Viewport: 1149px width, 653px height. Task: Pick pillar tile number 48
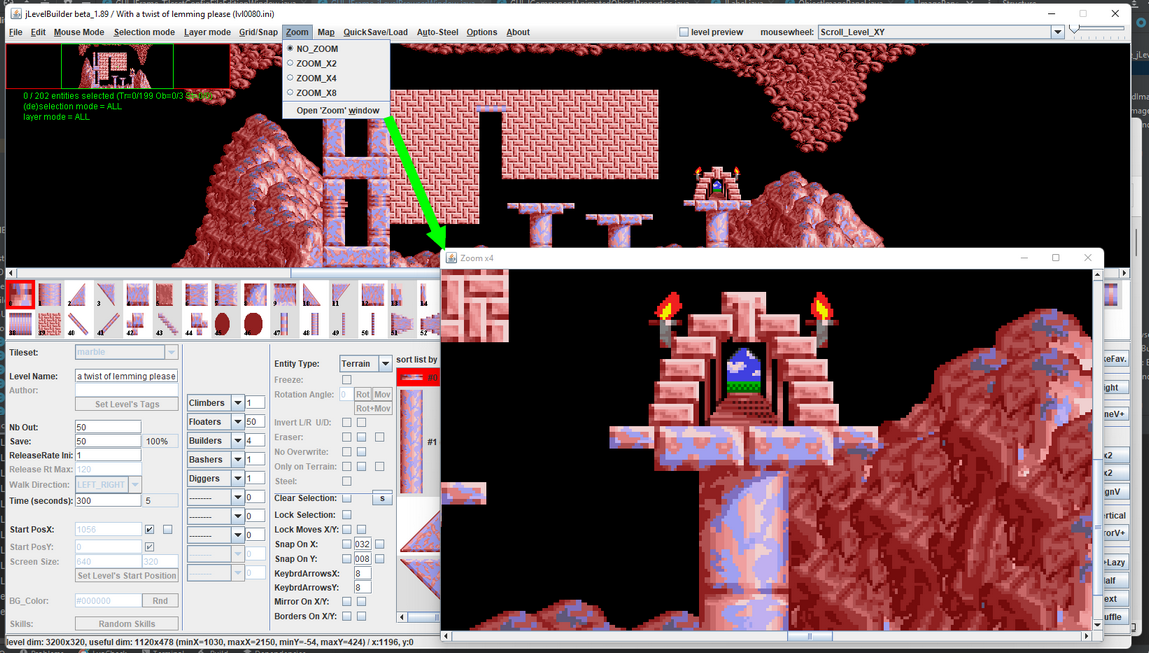[x=314, y=323]
